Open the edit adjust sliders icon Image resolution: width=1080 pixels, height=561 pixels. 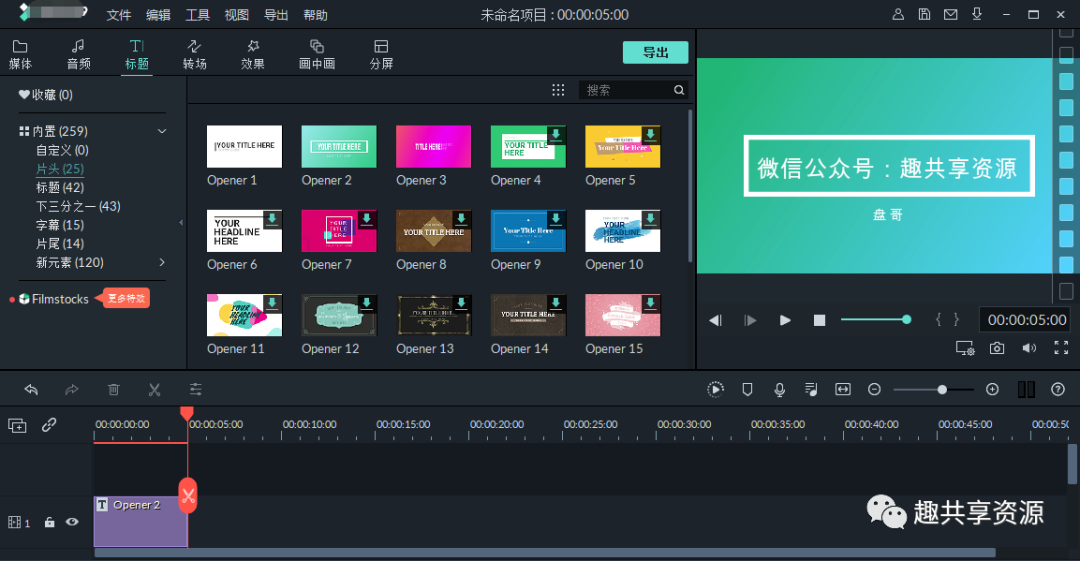[x=196, y=389]
